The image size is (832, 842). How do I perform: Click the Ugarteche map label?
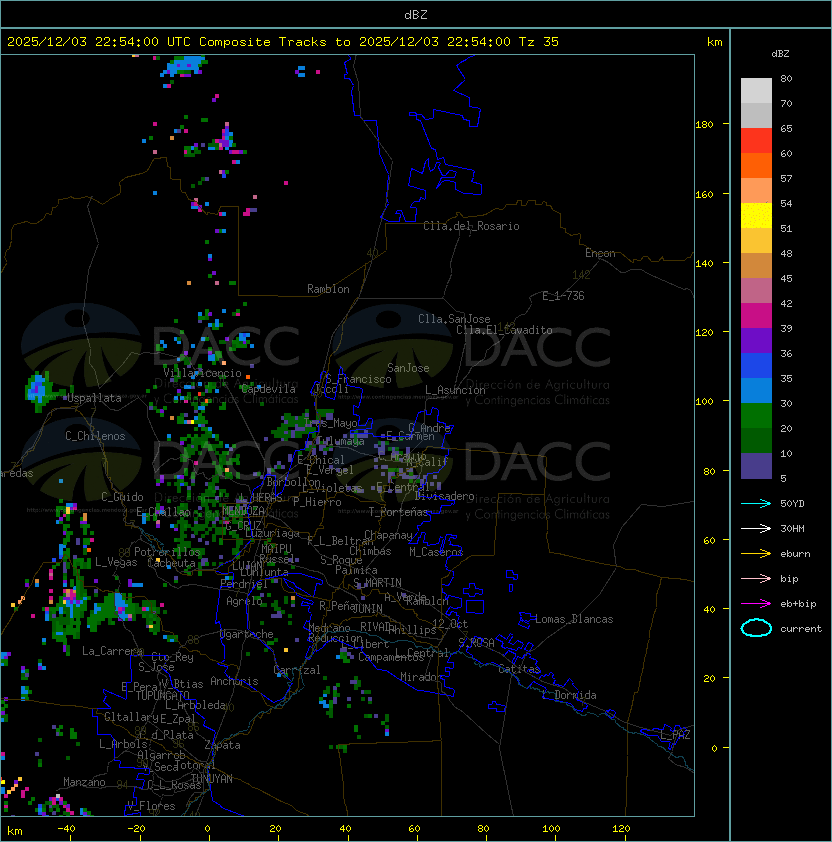pyautogui.click(x=247, y=634)
